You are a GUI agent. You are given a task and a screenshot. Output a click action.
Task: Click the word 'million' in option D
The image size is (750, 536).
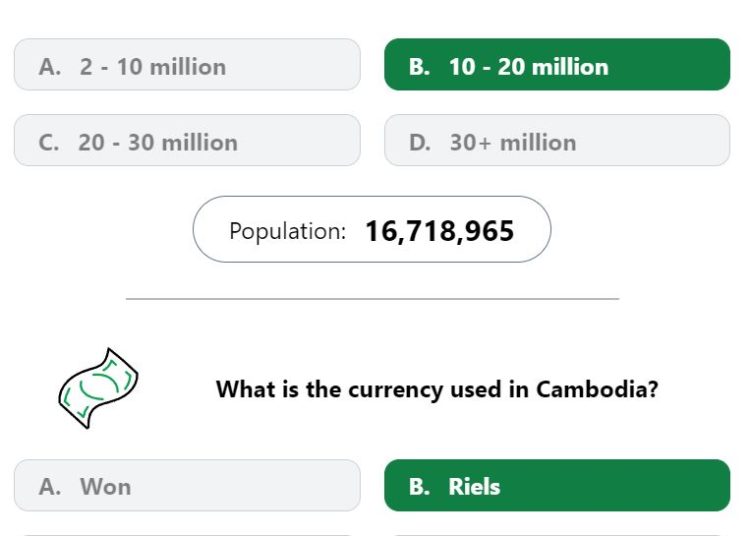(538, 142)
